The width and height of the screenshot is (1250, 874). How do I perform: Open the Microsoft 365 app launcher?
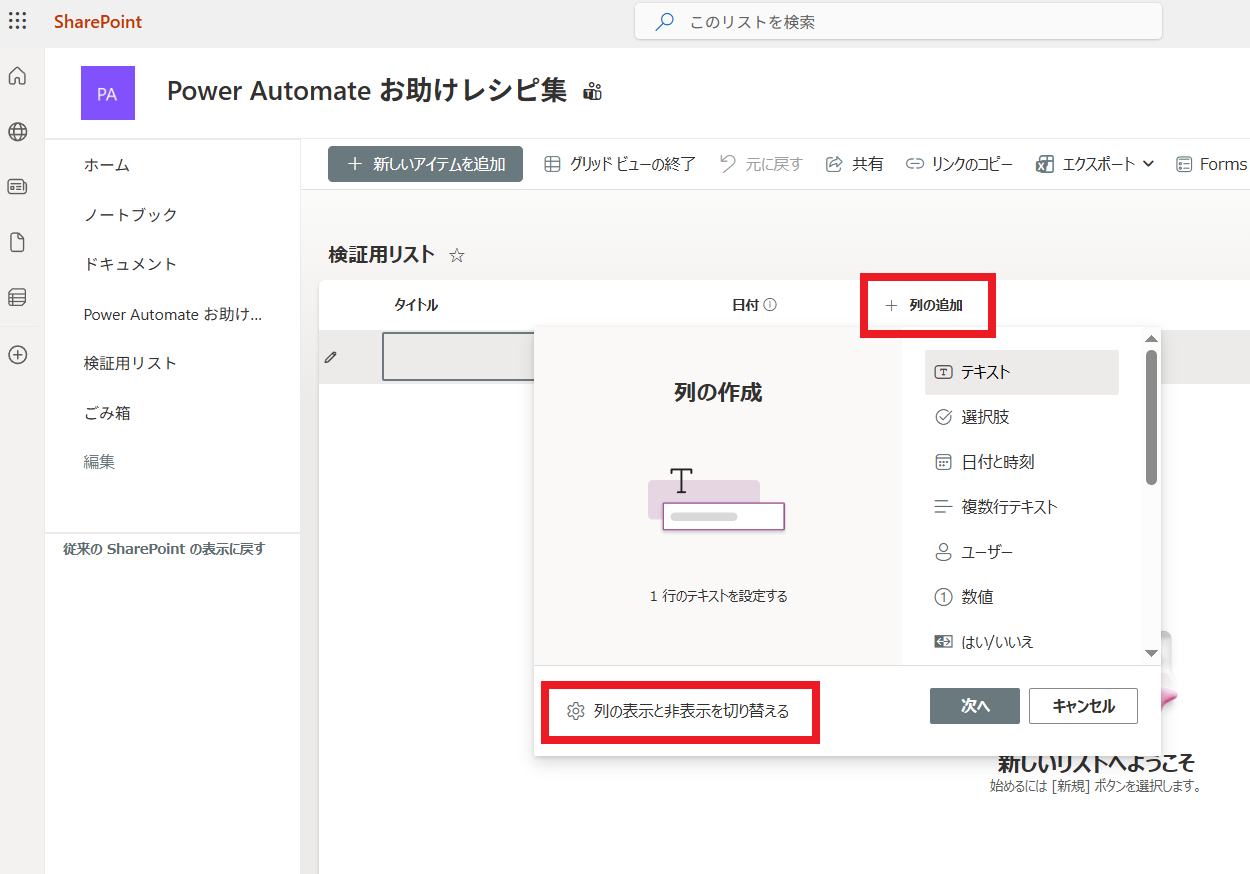17,20
